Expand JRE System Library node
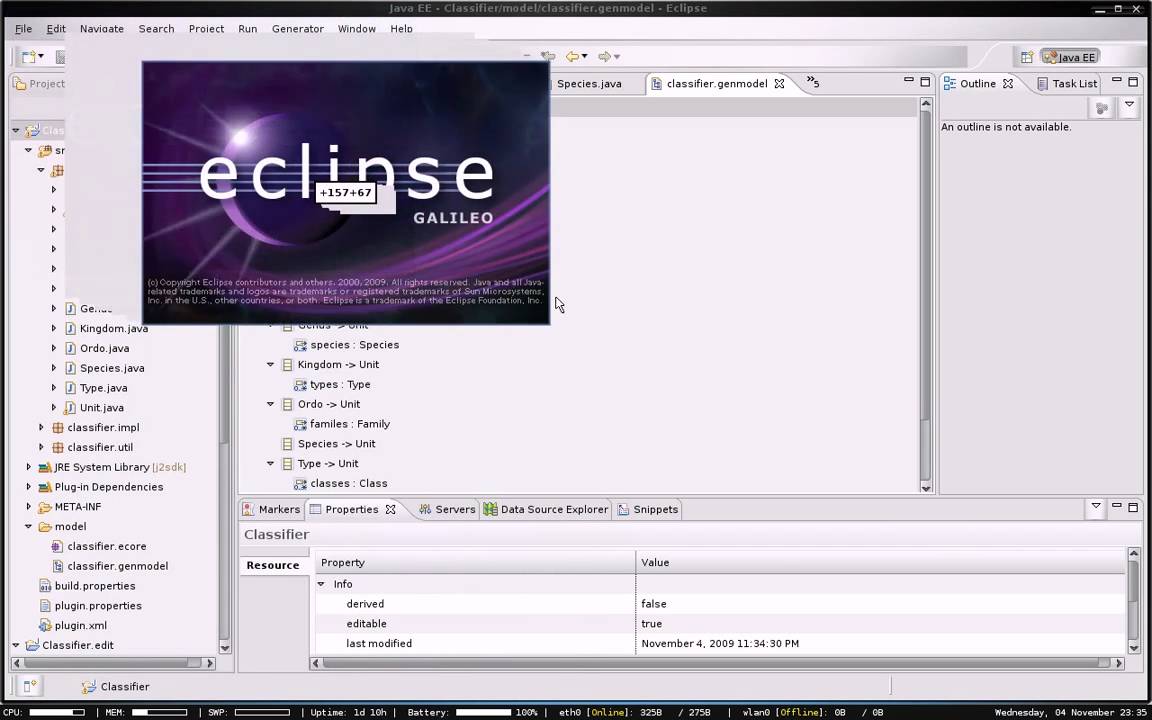 [29, 467]
